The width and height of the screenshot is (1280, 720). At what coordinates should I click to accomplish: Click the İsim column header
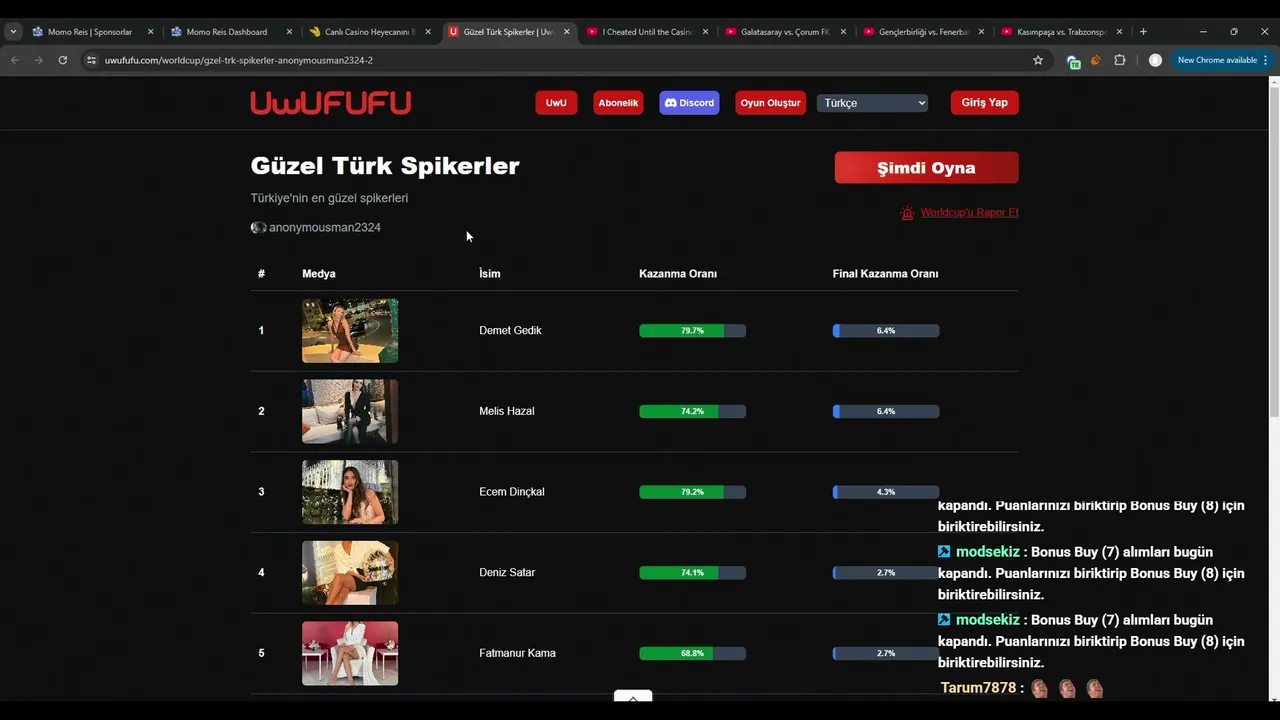click(x=490, y=274)
